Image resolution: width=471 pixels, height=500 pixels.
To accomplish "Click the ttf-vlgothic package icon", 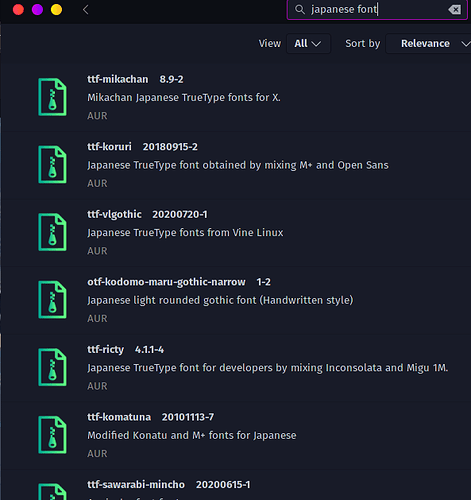I will coord(52,232).
